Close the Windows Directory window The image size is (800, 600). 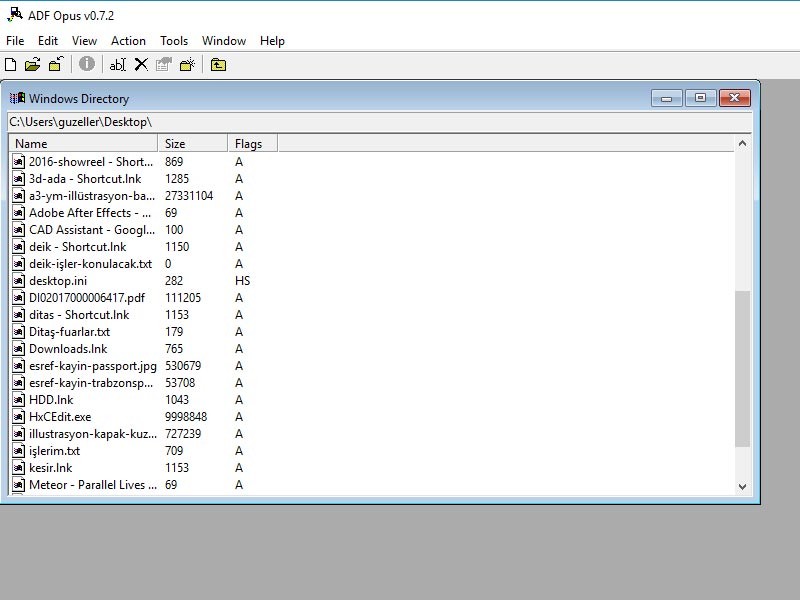(x=735, y=98)
